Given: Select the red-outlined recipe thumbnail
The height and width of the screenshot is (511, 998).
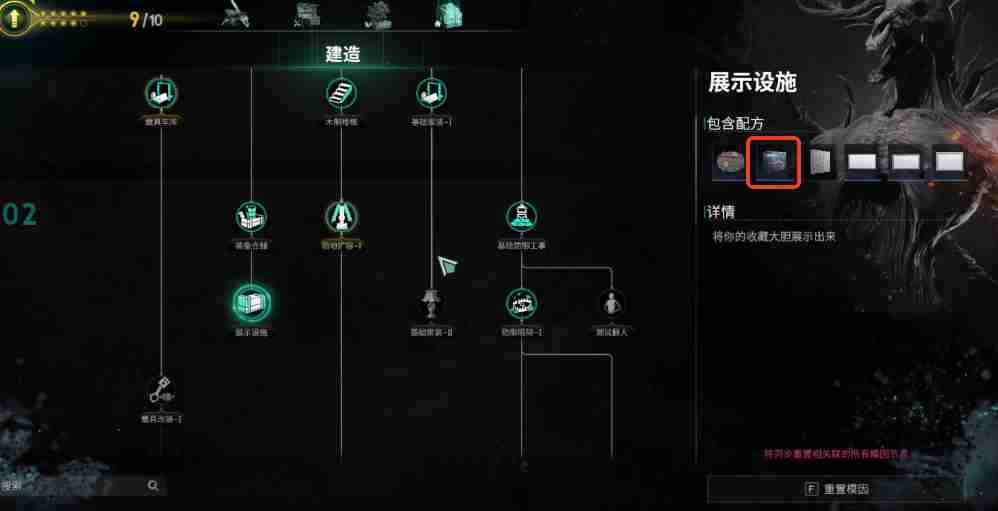Looking at the screenshot, I should click(x=773, y=162).
